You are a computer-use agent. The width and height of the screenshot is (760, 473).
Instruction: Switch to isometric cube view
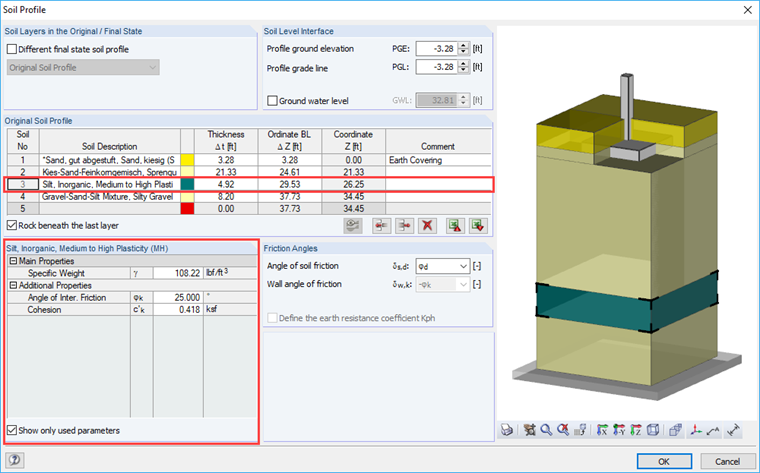653,430
